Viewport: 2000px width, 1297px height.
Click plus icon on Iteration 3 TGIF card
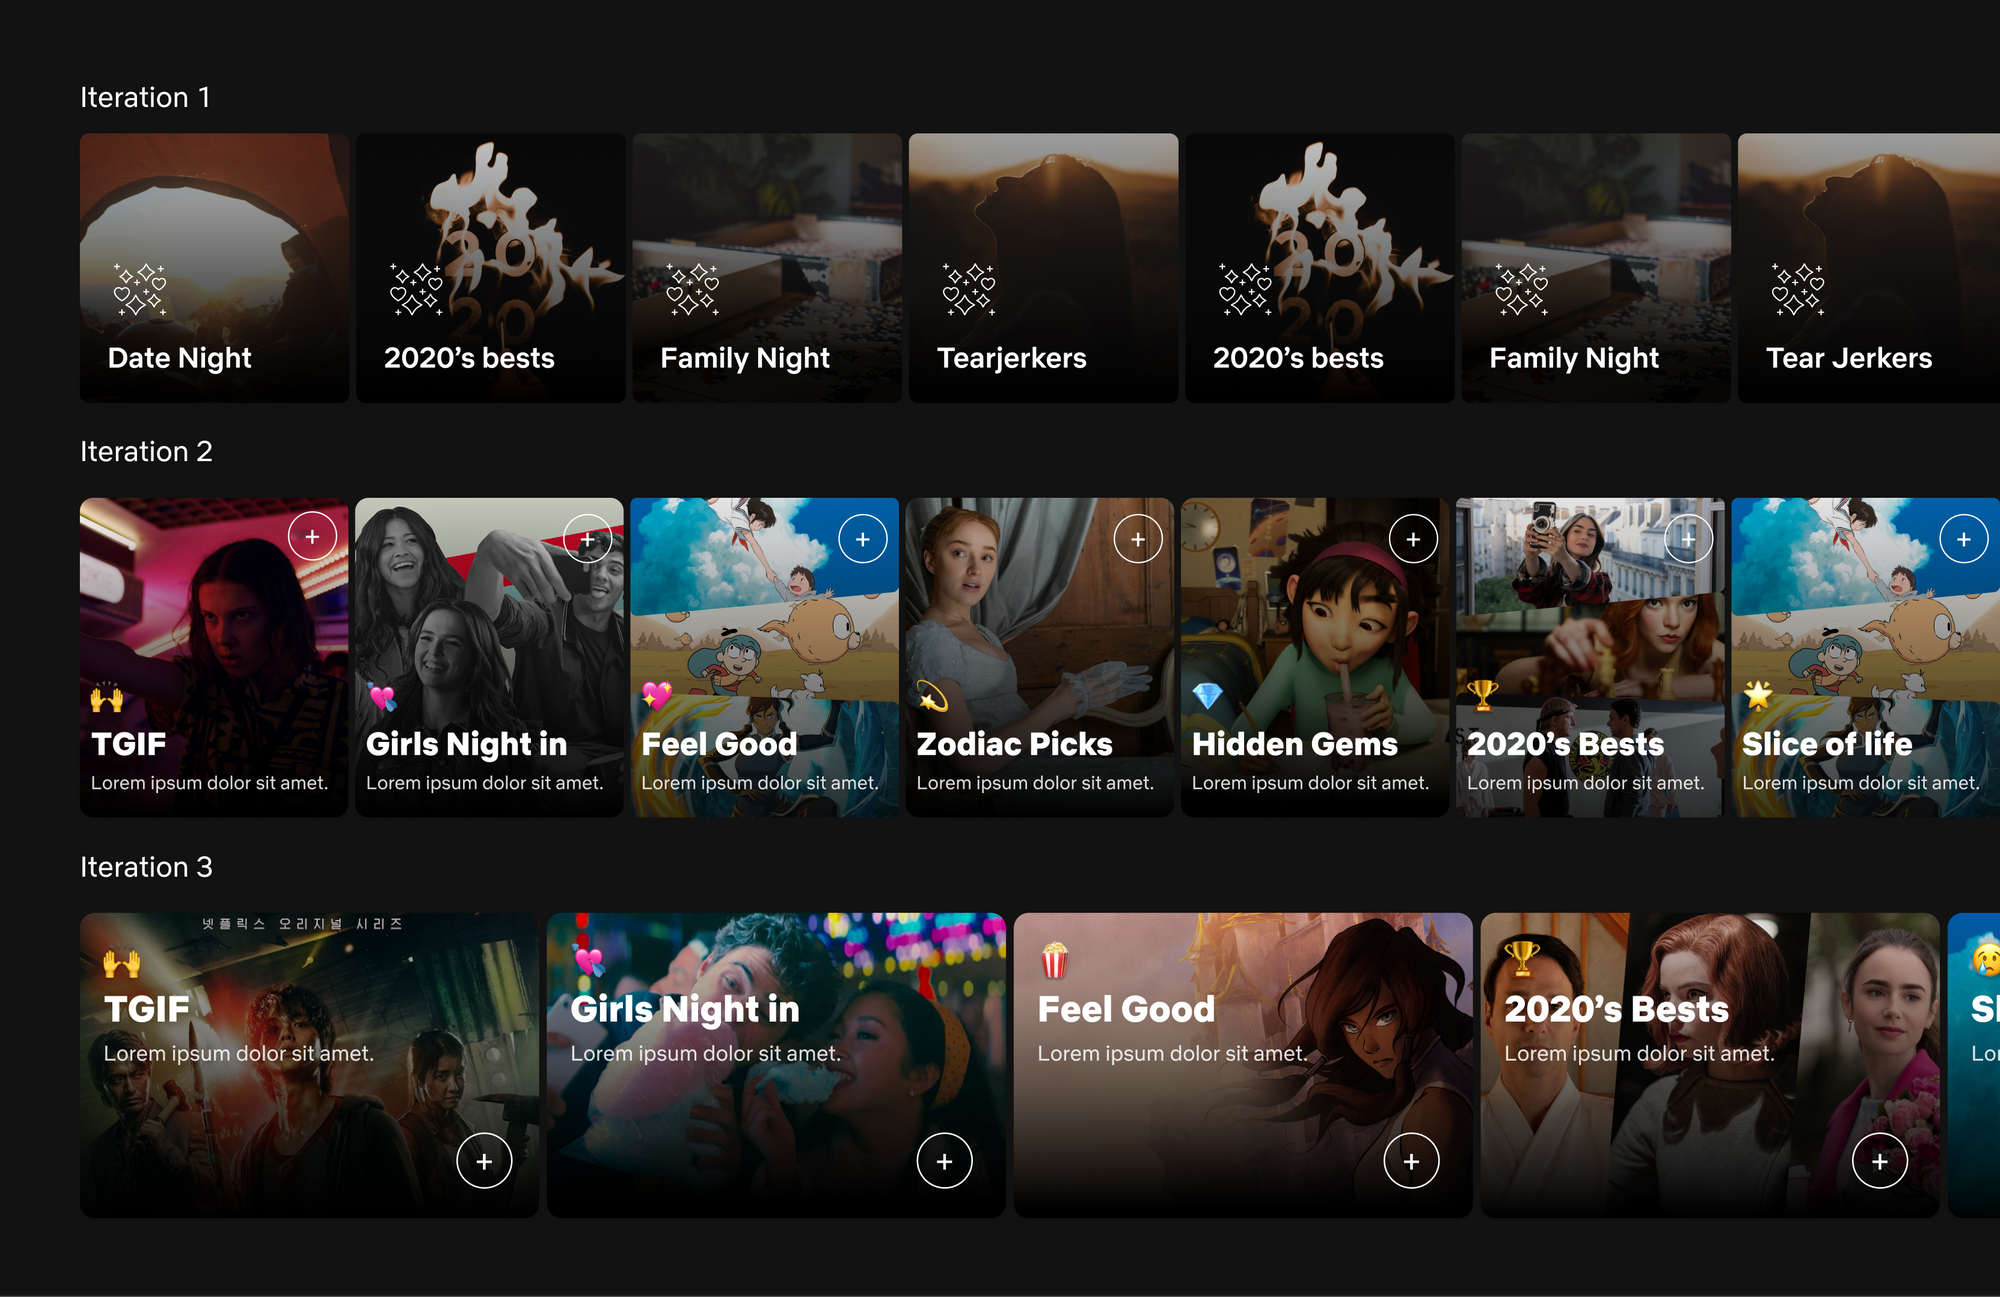click(484, 1161)
